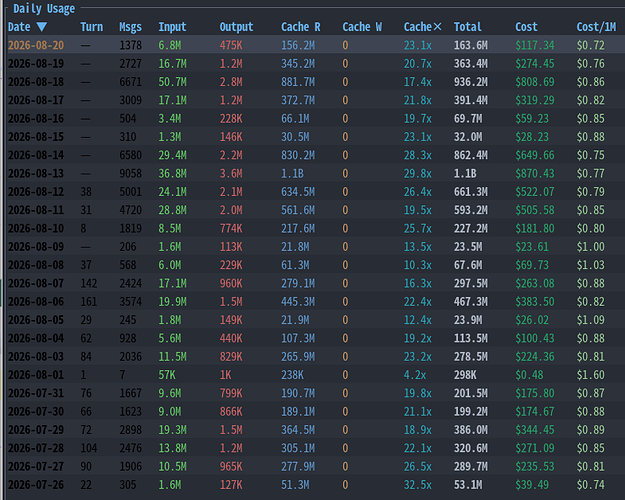Screen dimensions: 625x500
Task: Select the 2026-08-05 date row
Action: click(316, 320)
